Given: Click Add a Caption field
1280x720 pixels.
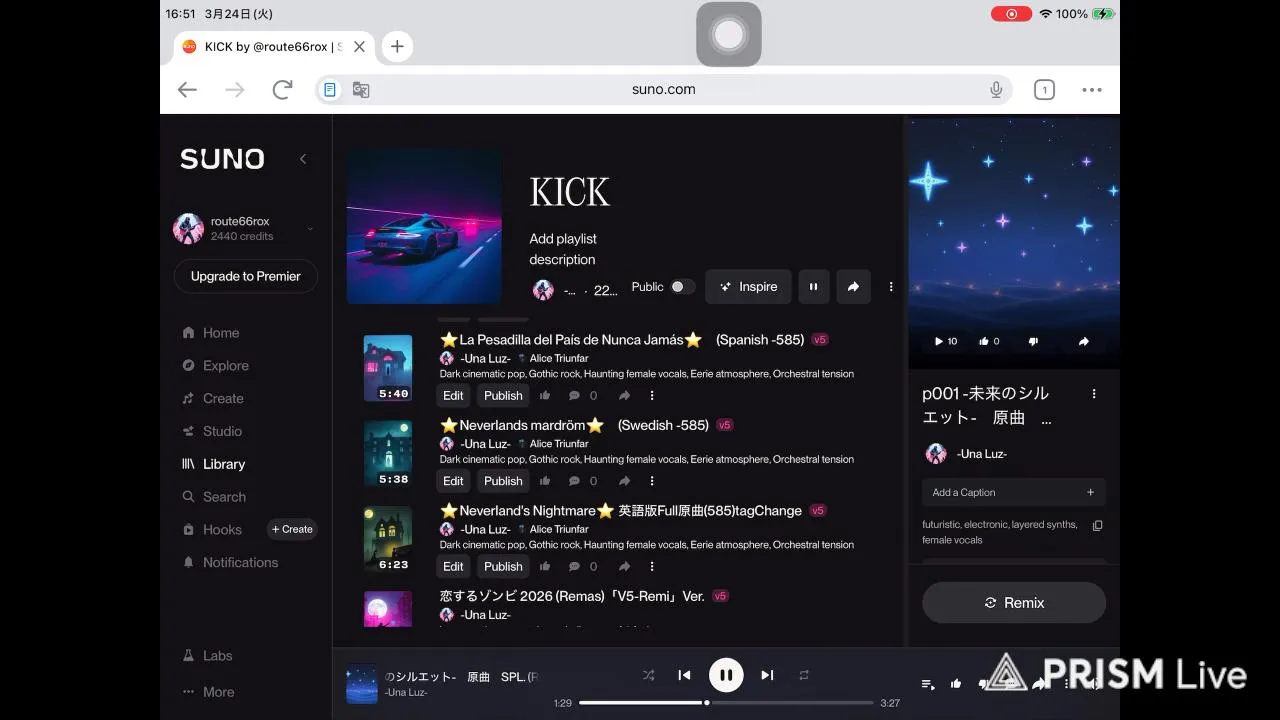Looking at the screenshot, I should (1014, 492).
